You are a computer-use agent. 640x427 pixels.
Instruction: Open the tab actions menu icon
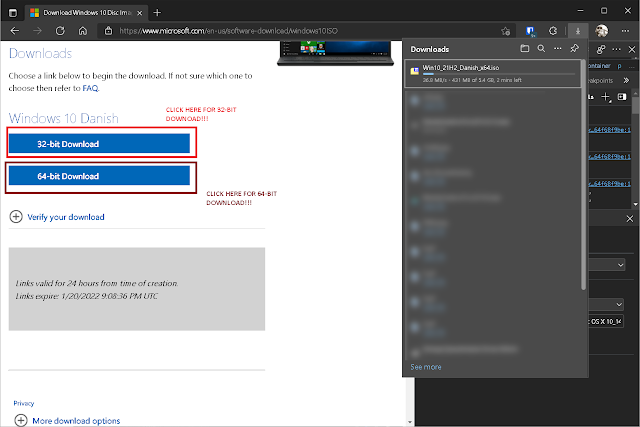click(x=13, y=13)
